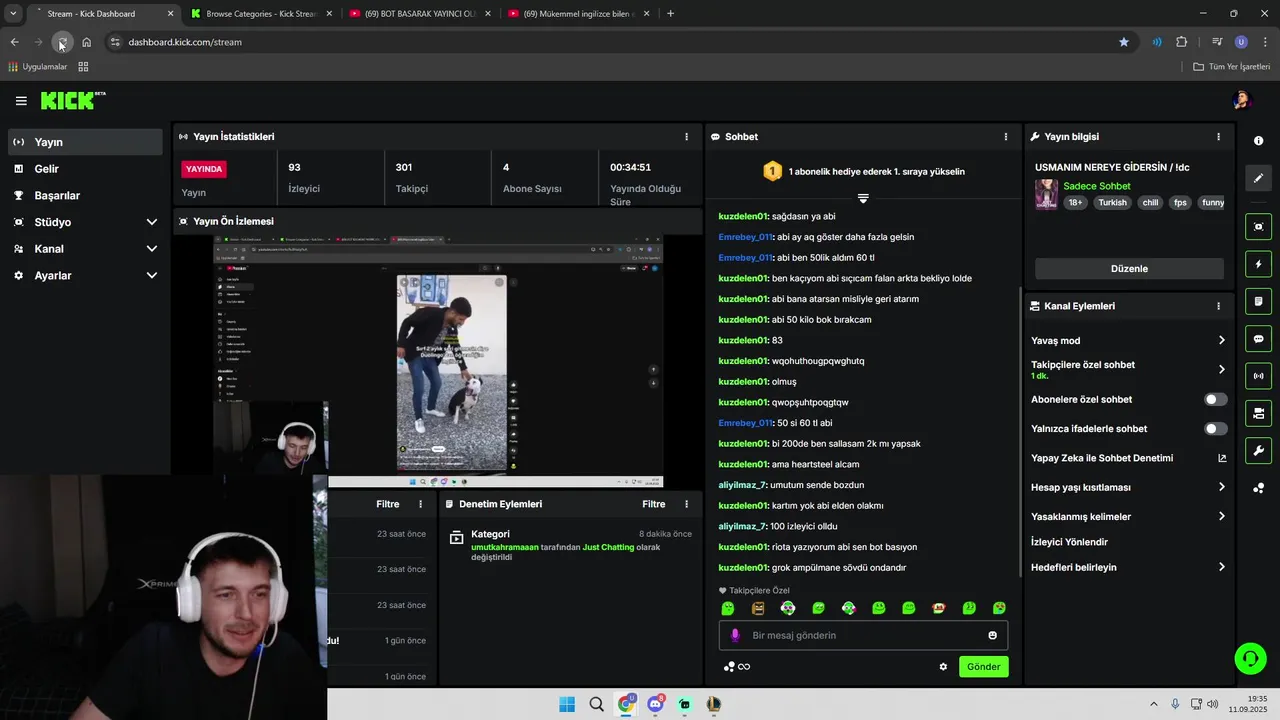The image size is (1280, 720).
Task: Click the Sadece Sohbet category link
Action: pos(1097,186)
